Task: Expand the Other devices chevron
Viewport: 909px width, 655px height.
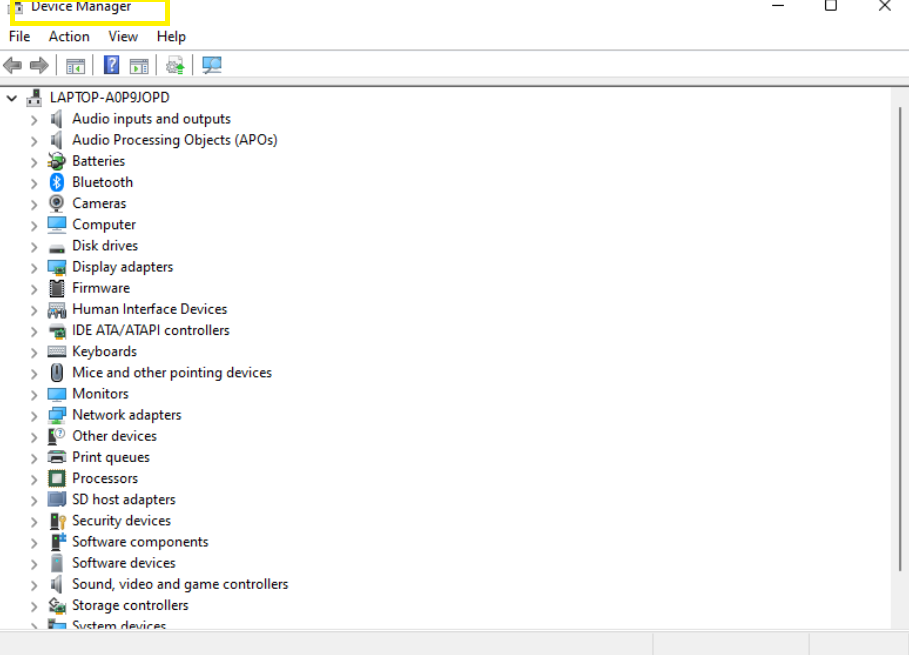Action: click(34, 437)
